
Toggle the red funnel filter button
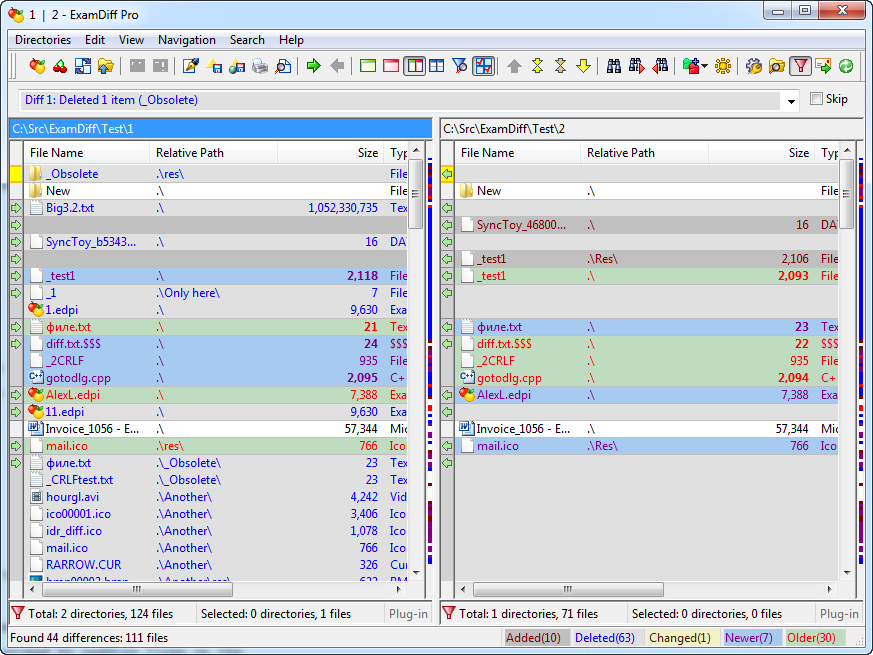(x=800, y=66)
